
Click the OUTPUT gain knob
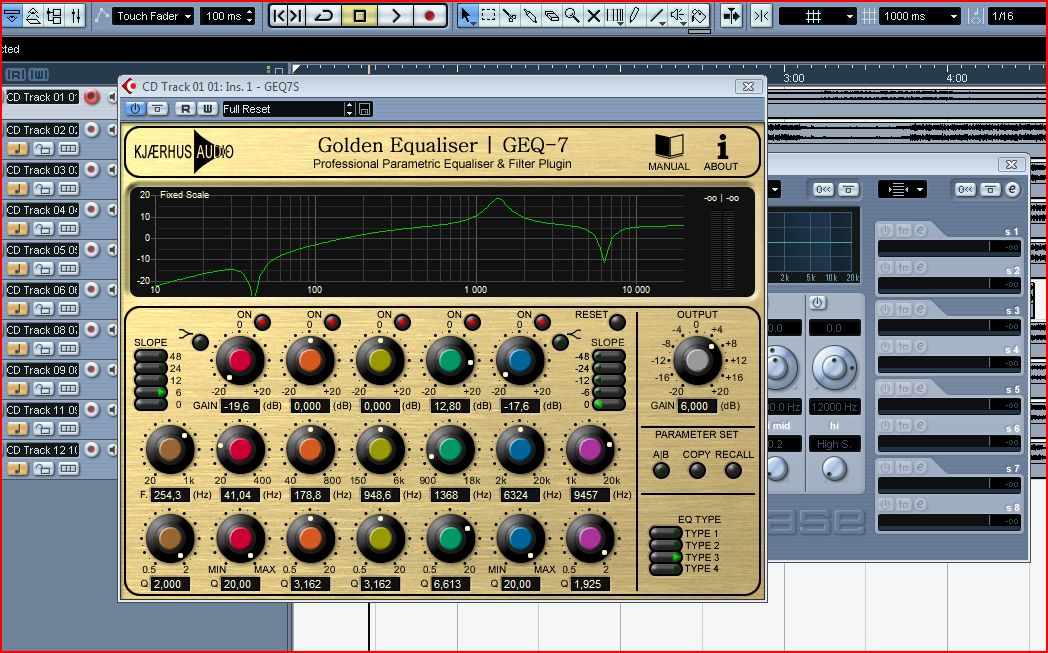pos(697,360)
